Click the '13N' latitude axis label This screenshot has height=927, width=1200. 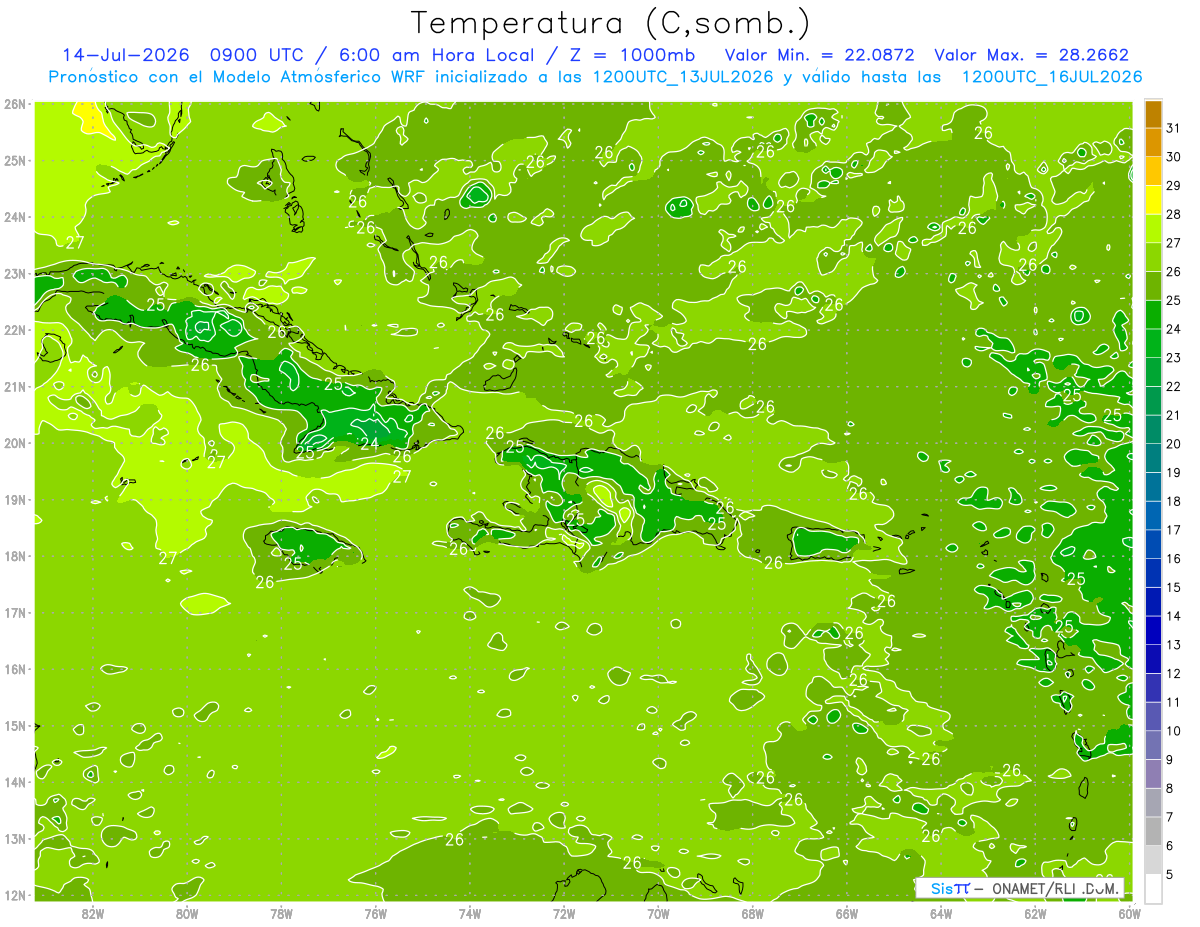15,839
